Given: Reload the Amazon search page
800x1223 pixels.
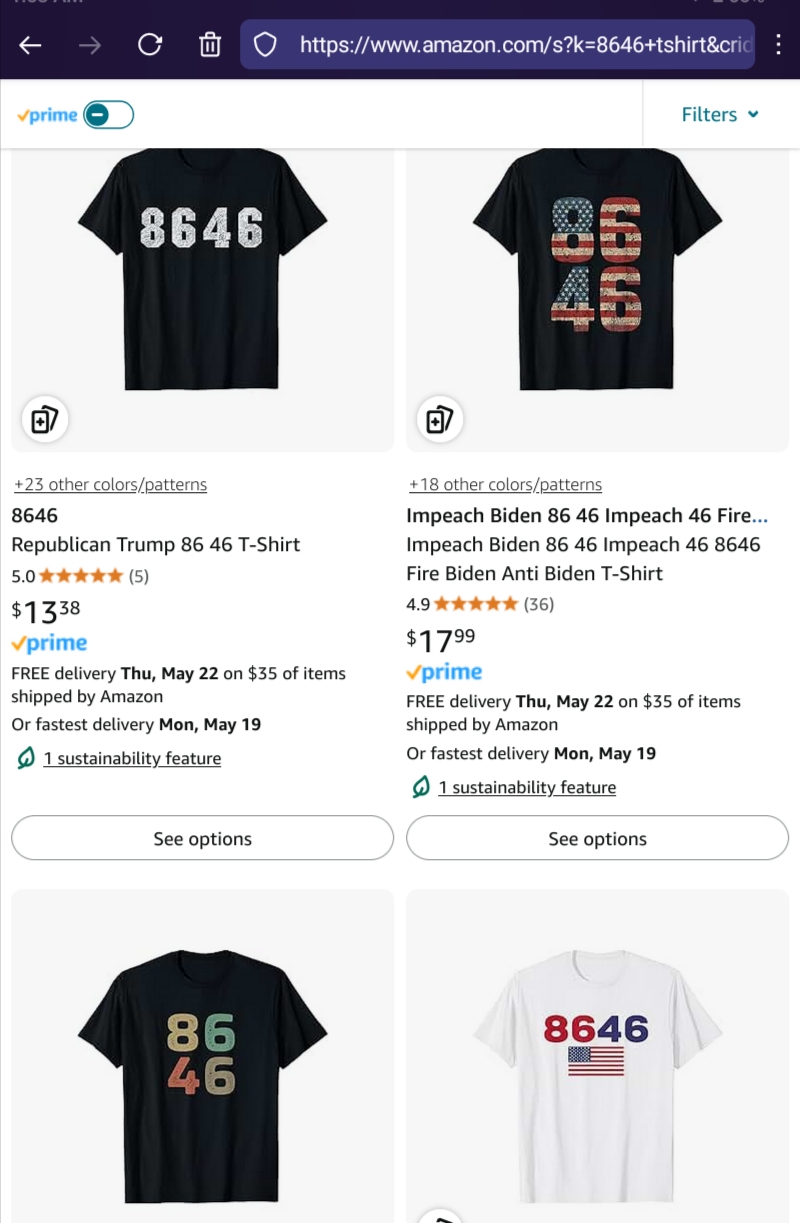Looking at the screenshot, I should (150, 45).
